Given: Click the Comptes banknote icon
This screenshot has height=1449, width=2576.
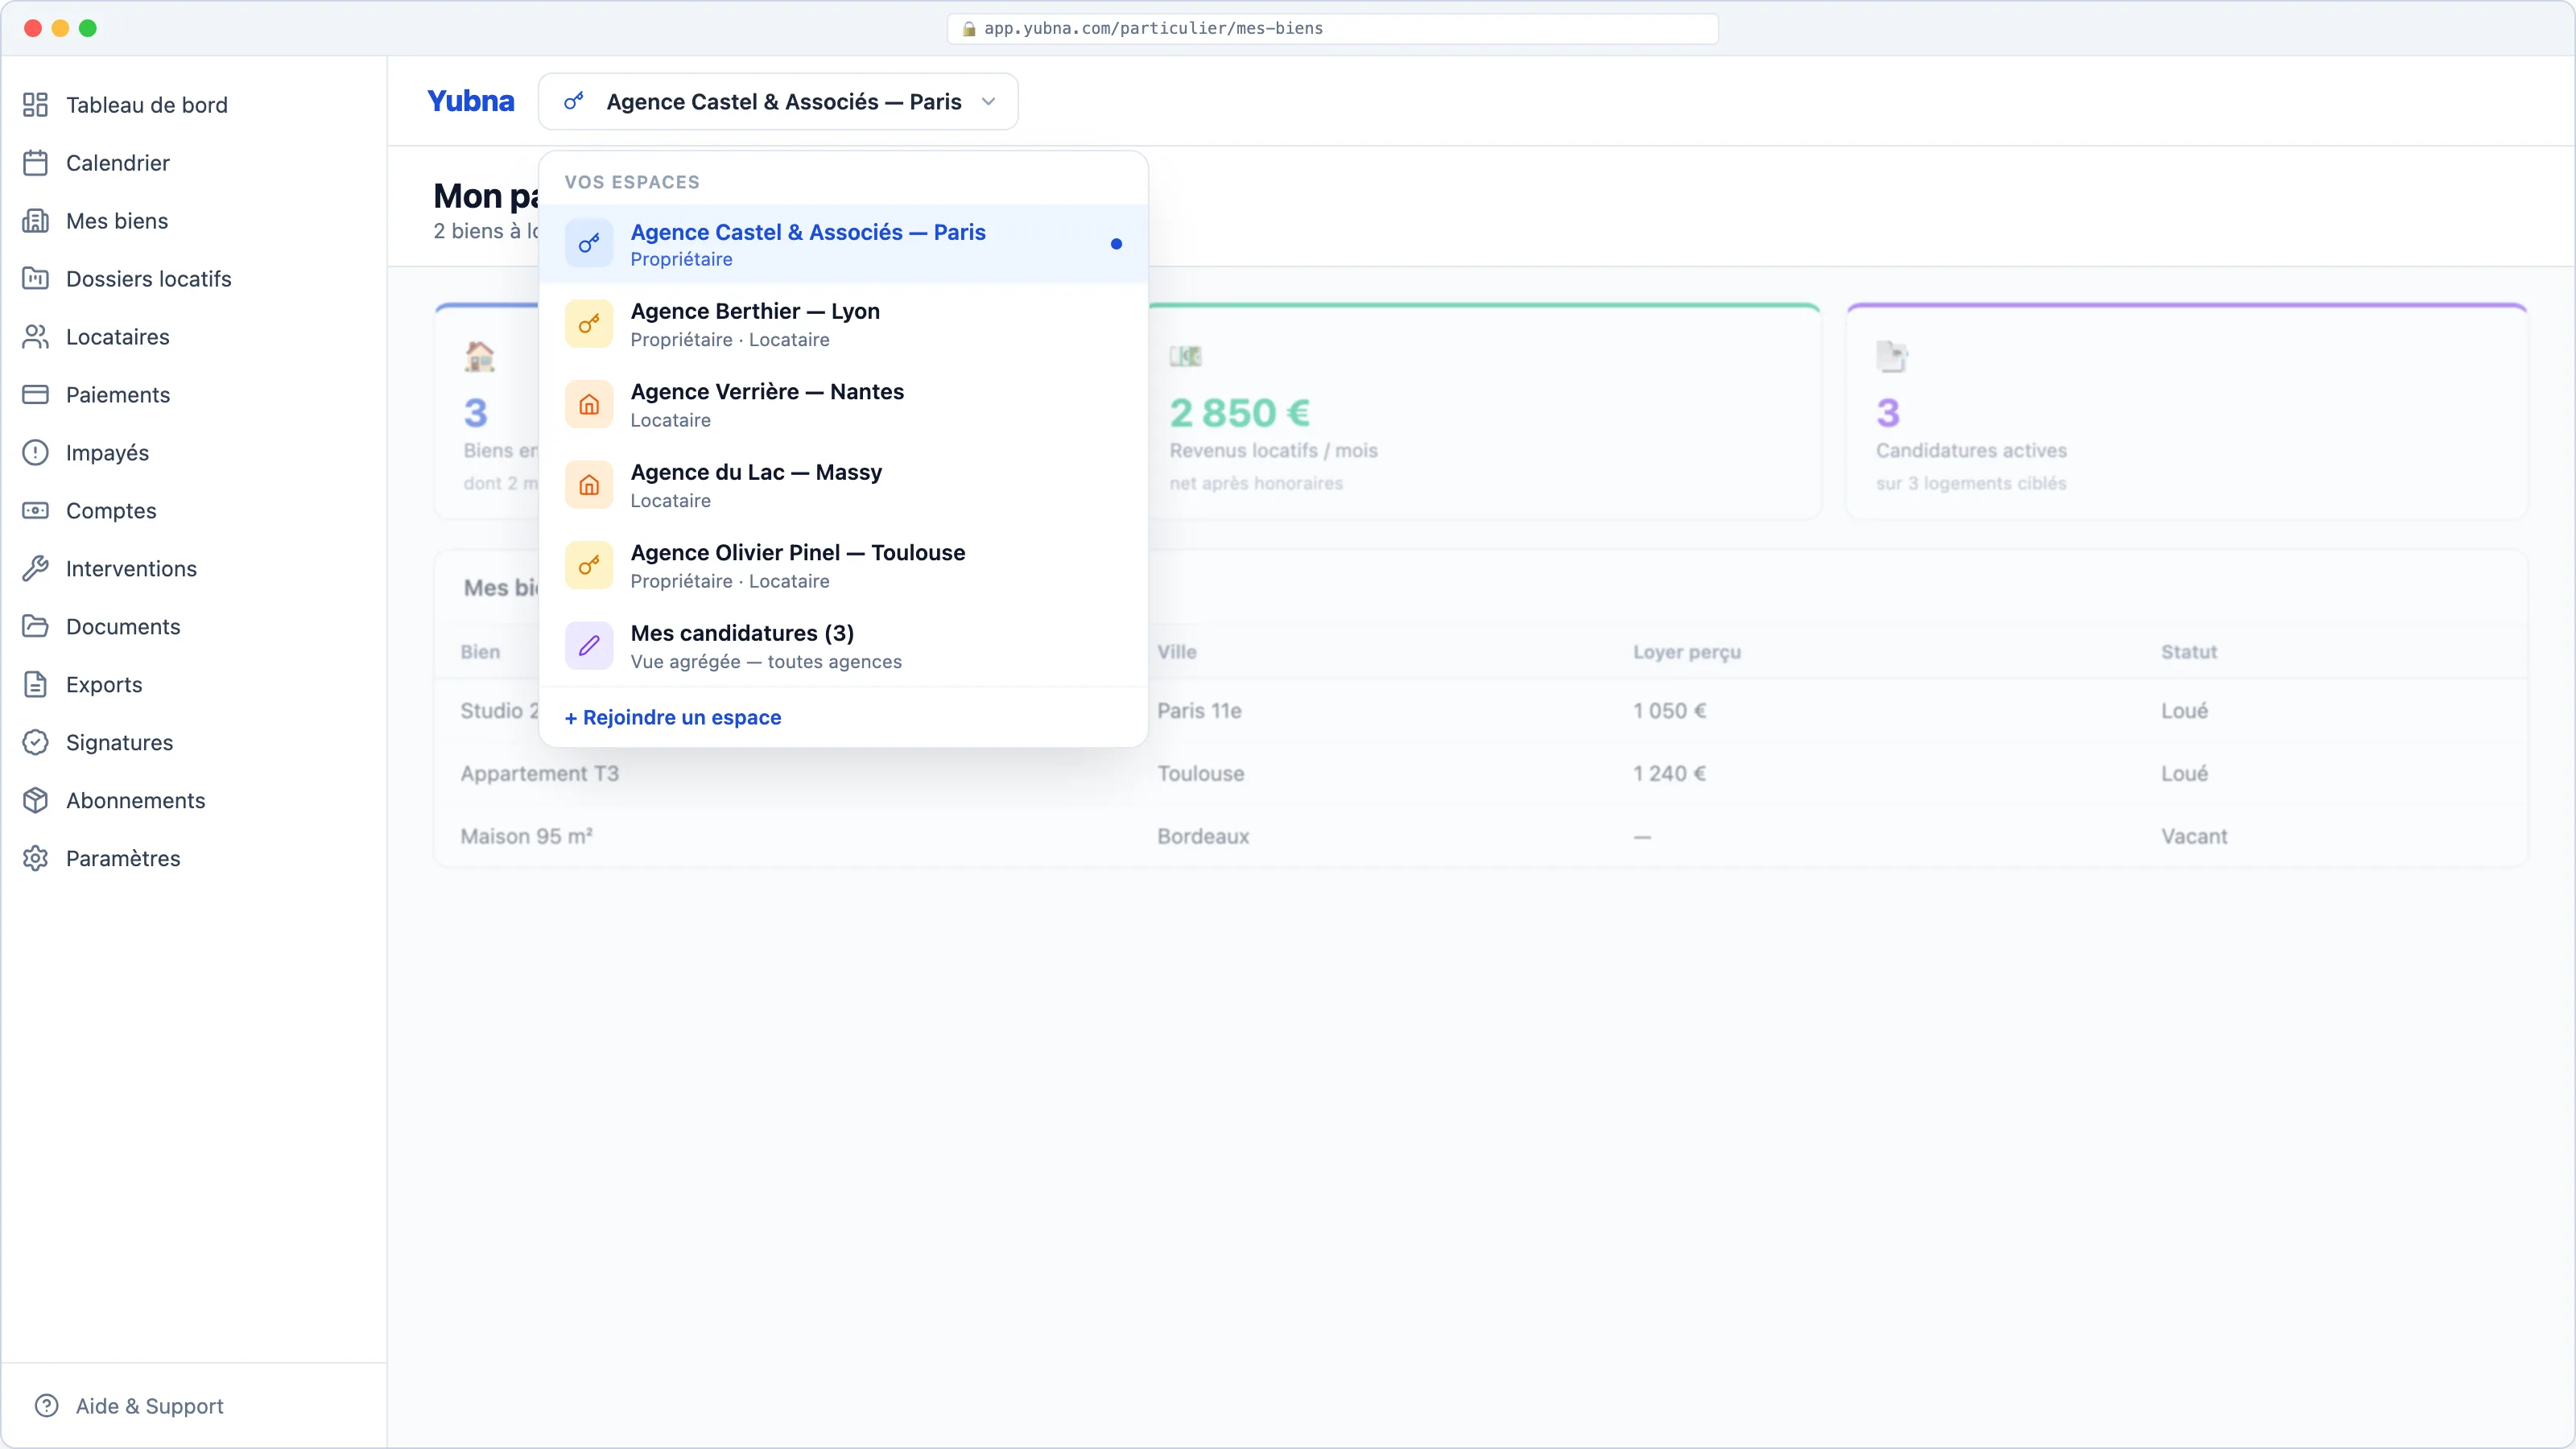Looking at the screenshot, I should point(36,511).
